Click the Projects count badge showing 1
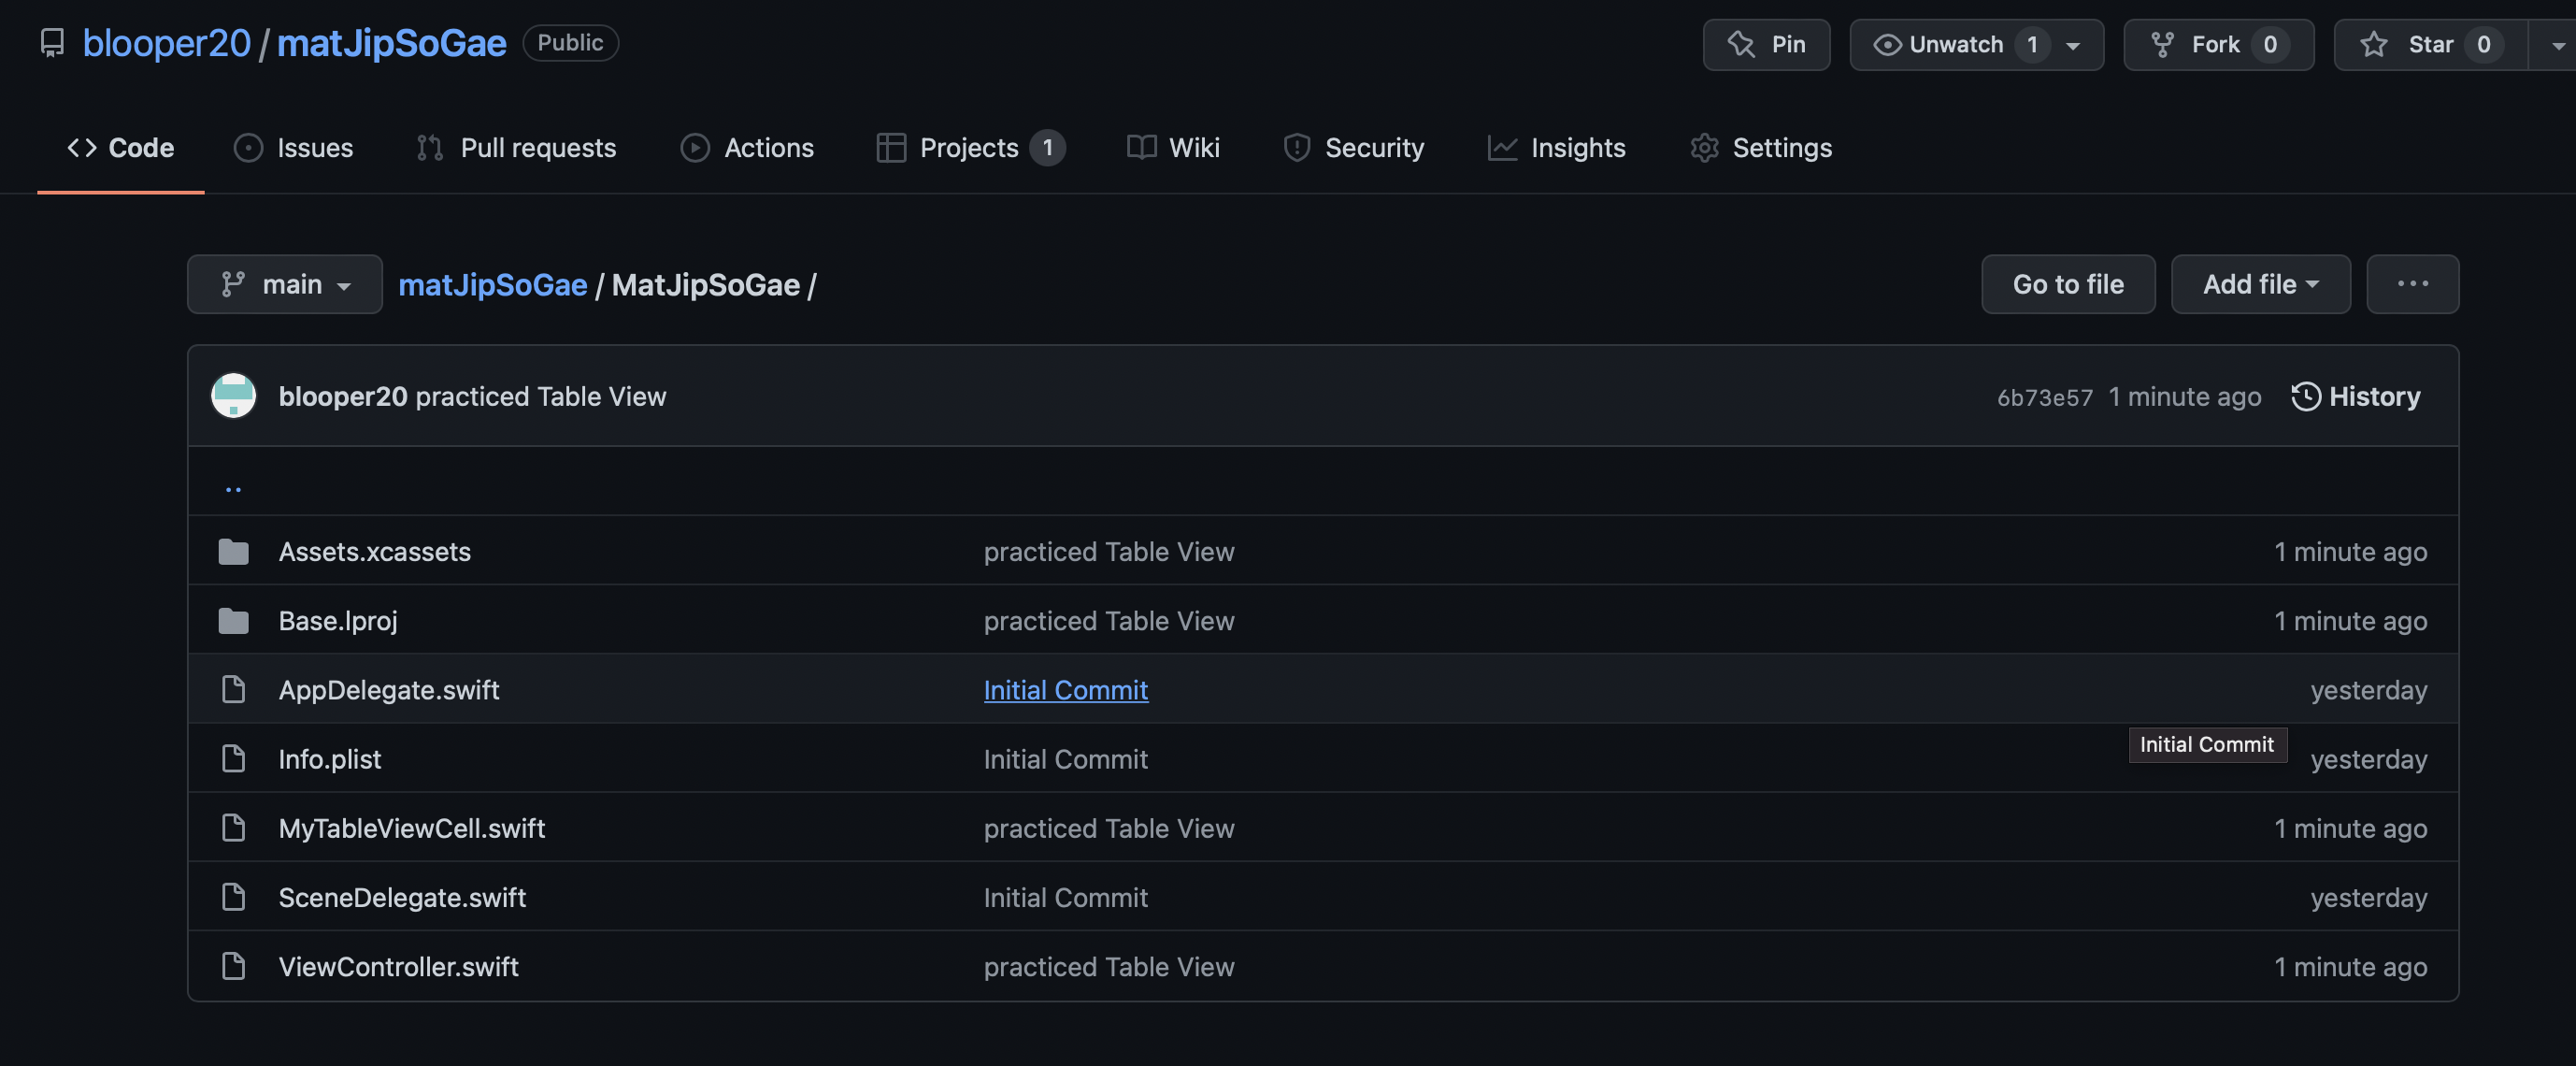The width and height of the screenshot is (2576, 1066). 1047,148
